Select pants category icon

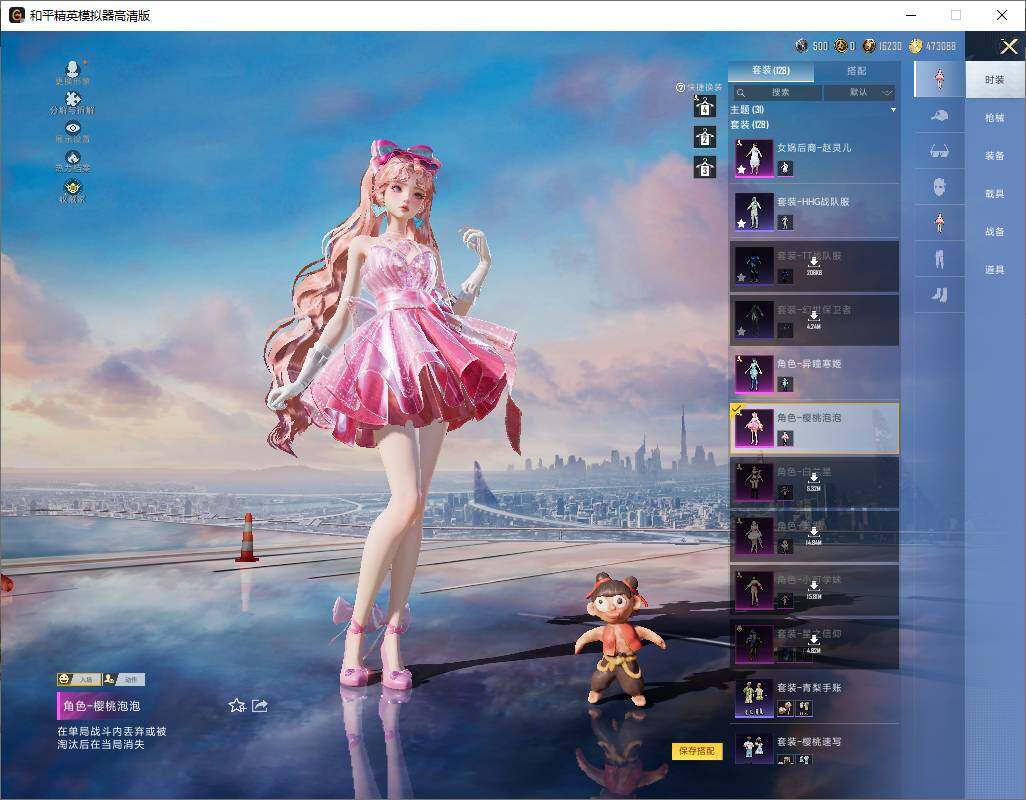click(939, 259)
